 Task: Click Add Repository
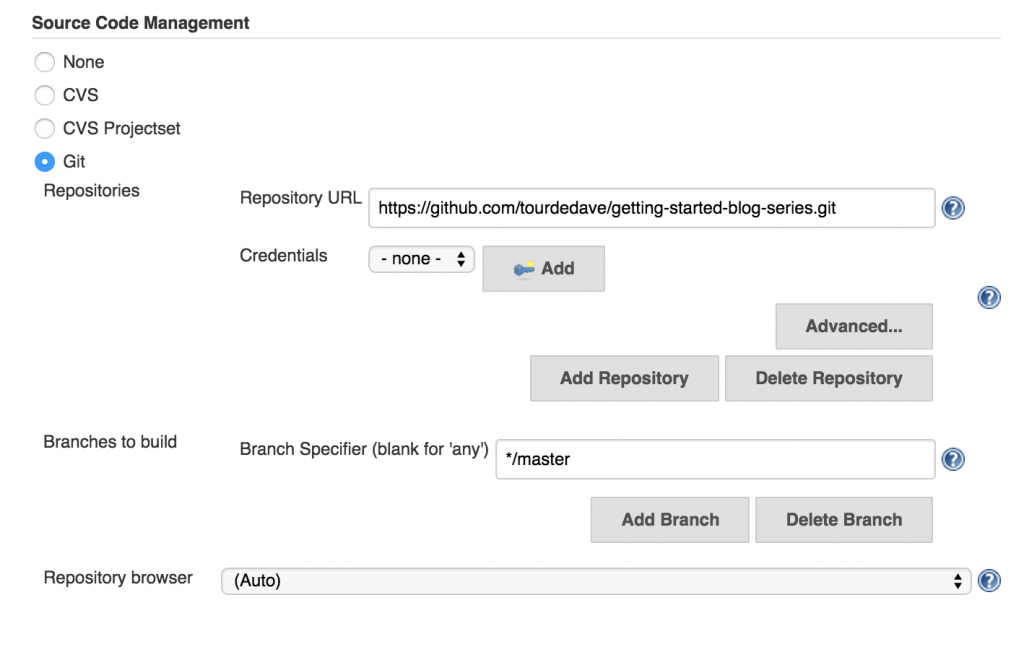coord(623,378)
